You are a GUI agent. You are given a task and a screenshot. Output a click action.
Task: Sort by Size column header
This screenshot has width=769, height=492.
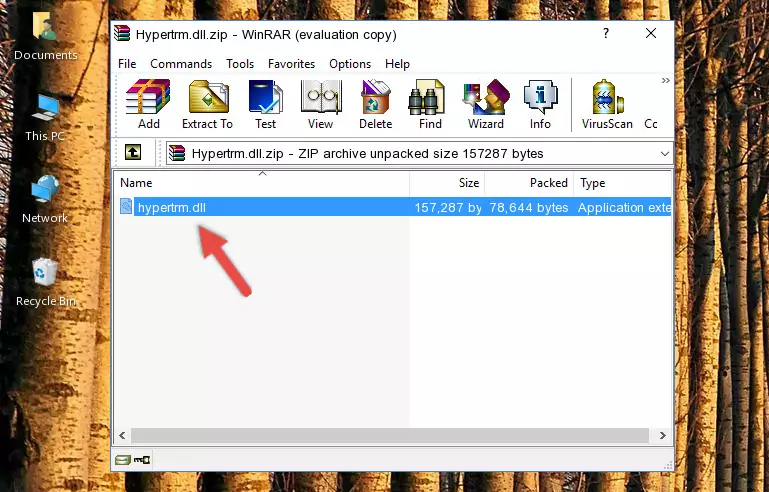click(447, 183)
